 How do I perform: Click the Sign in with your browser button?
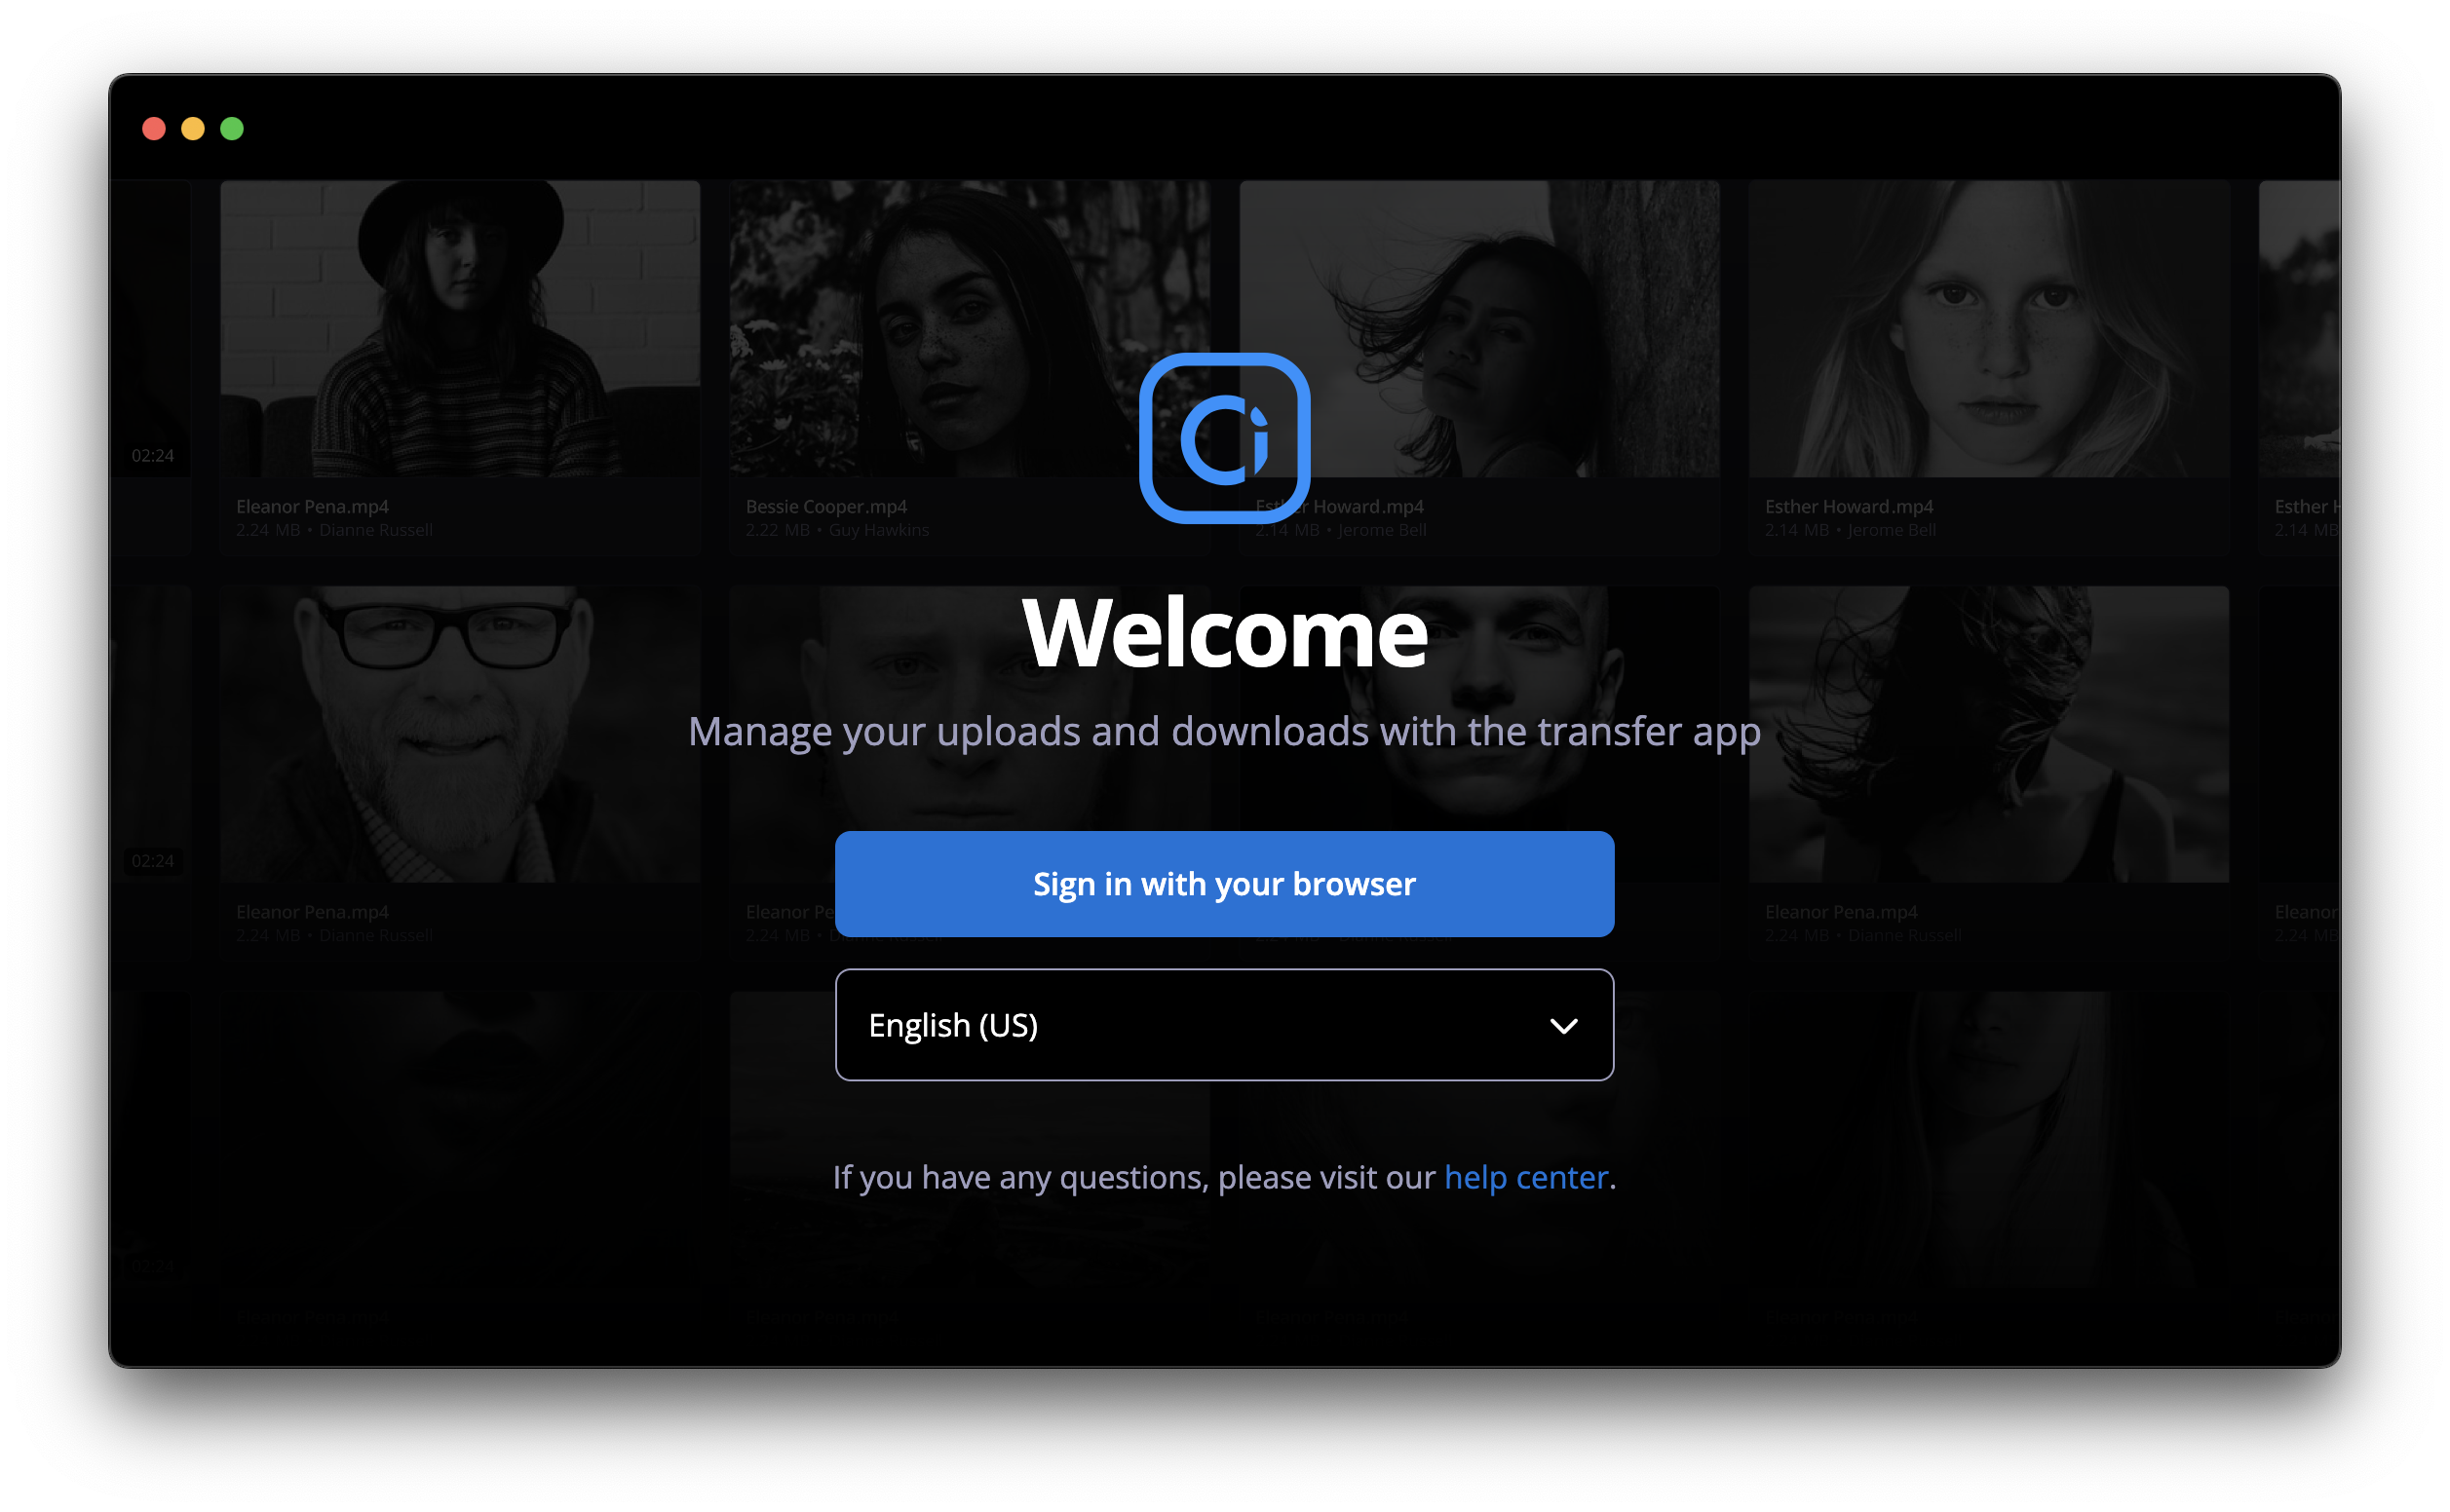[x=1224, y=884]
